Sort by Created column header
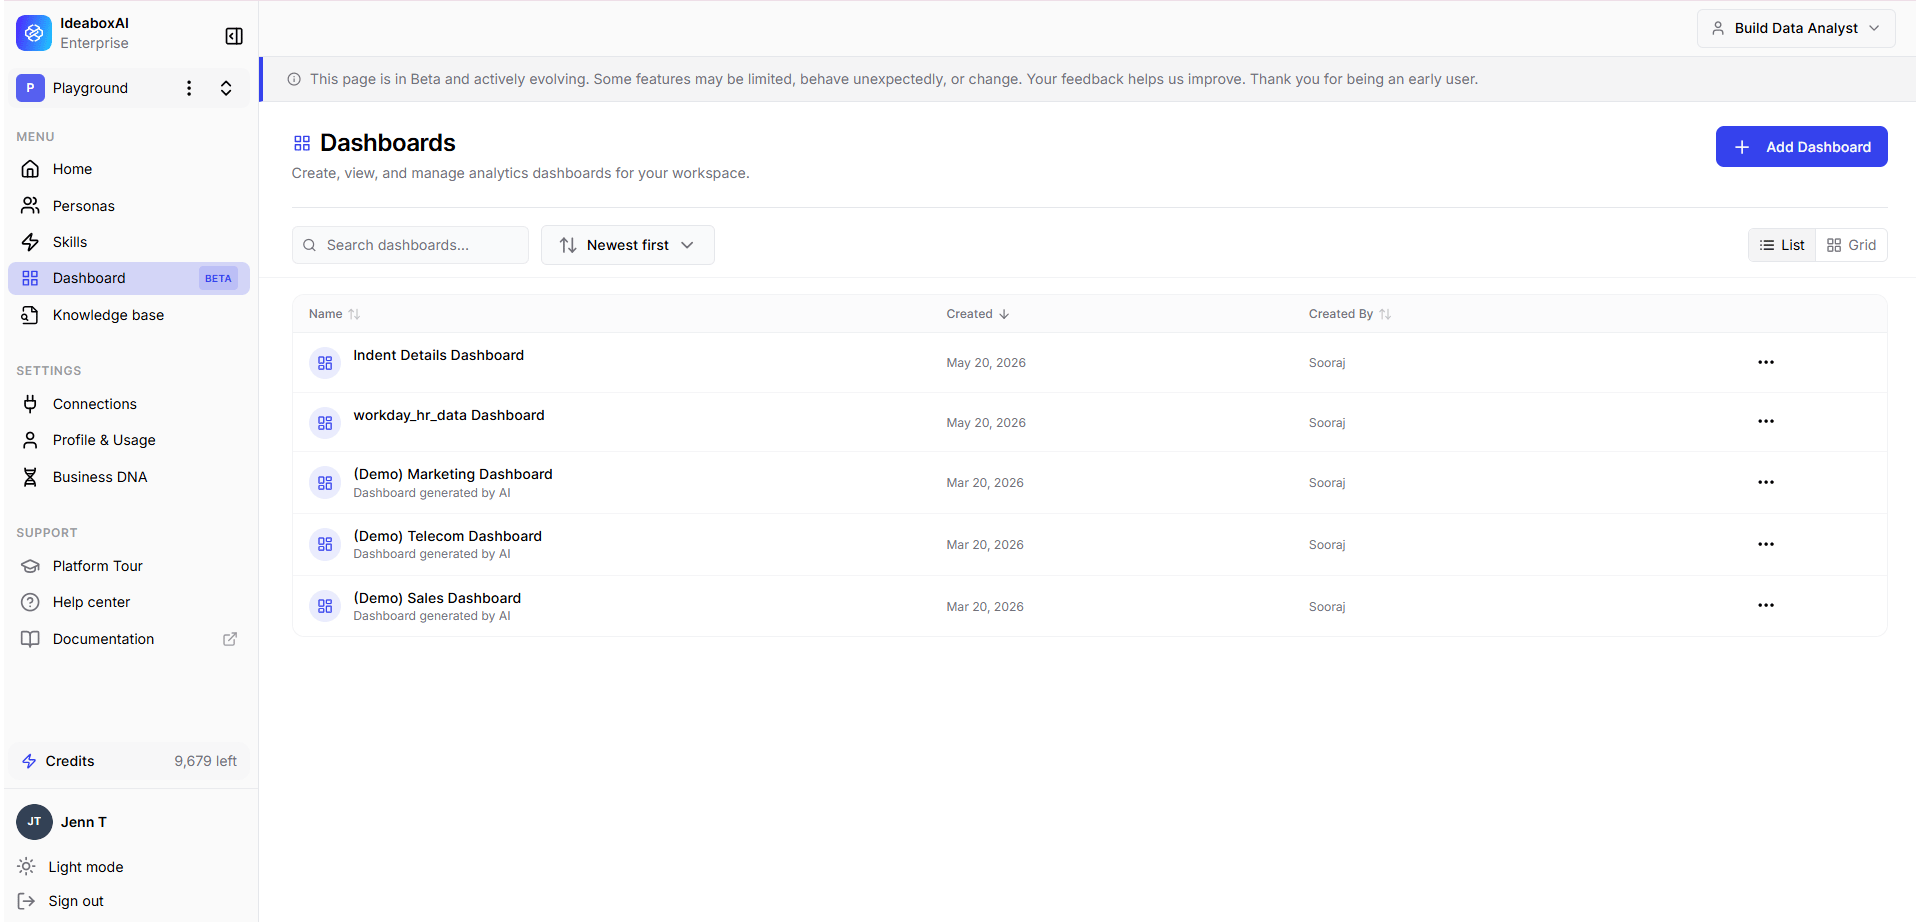The width and height of the screenshot is (1920, 922). [x=978, y=314]
